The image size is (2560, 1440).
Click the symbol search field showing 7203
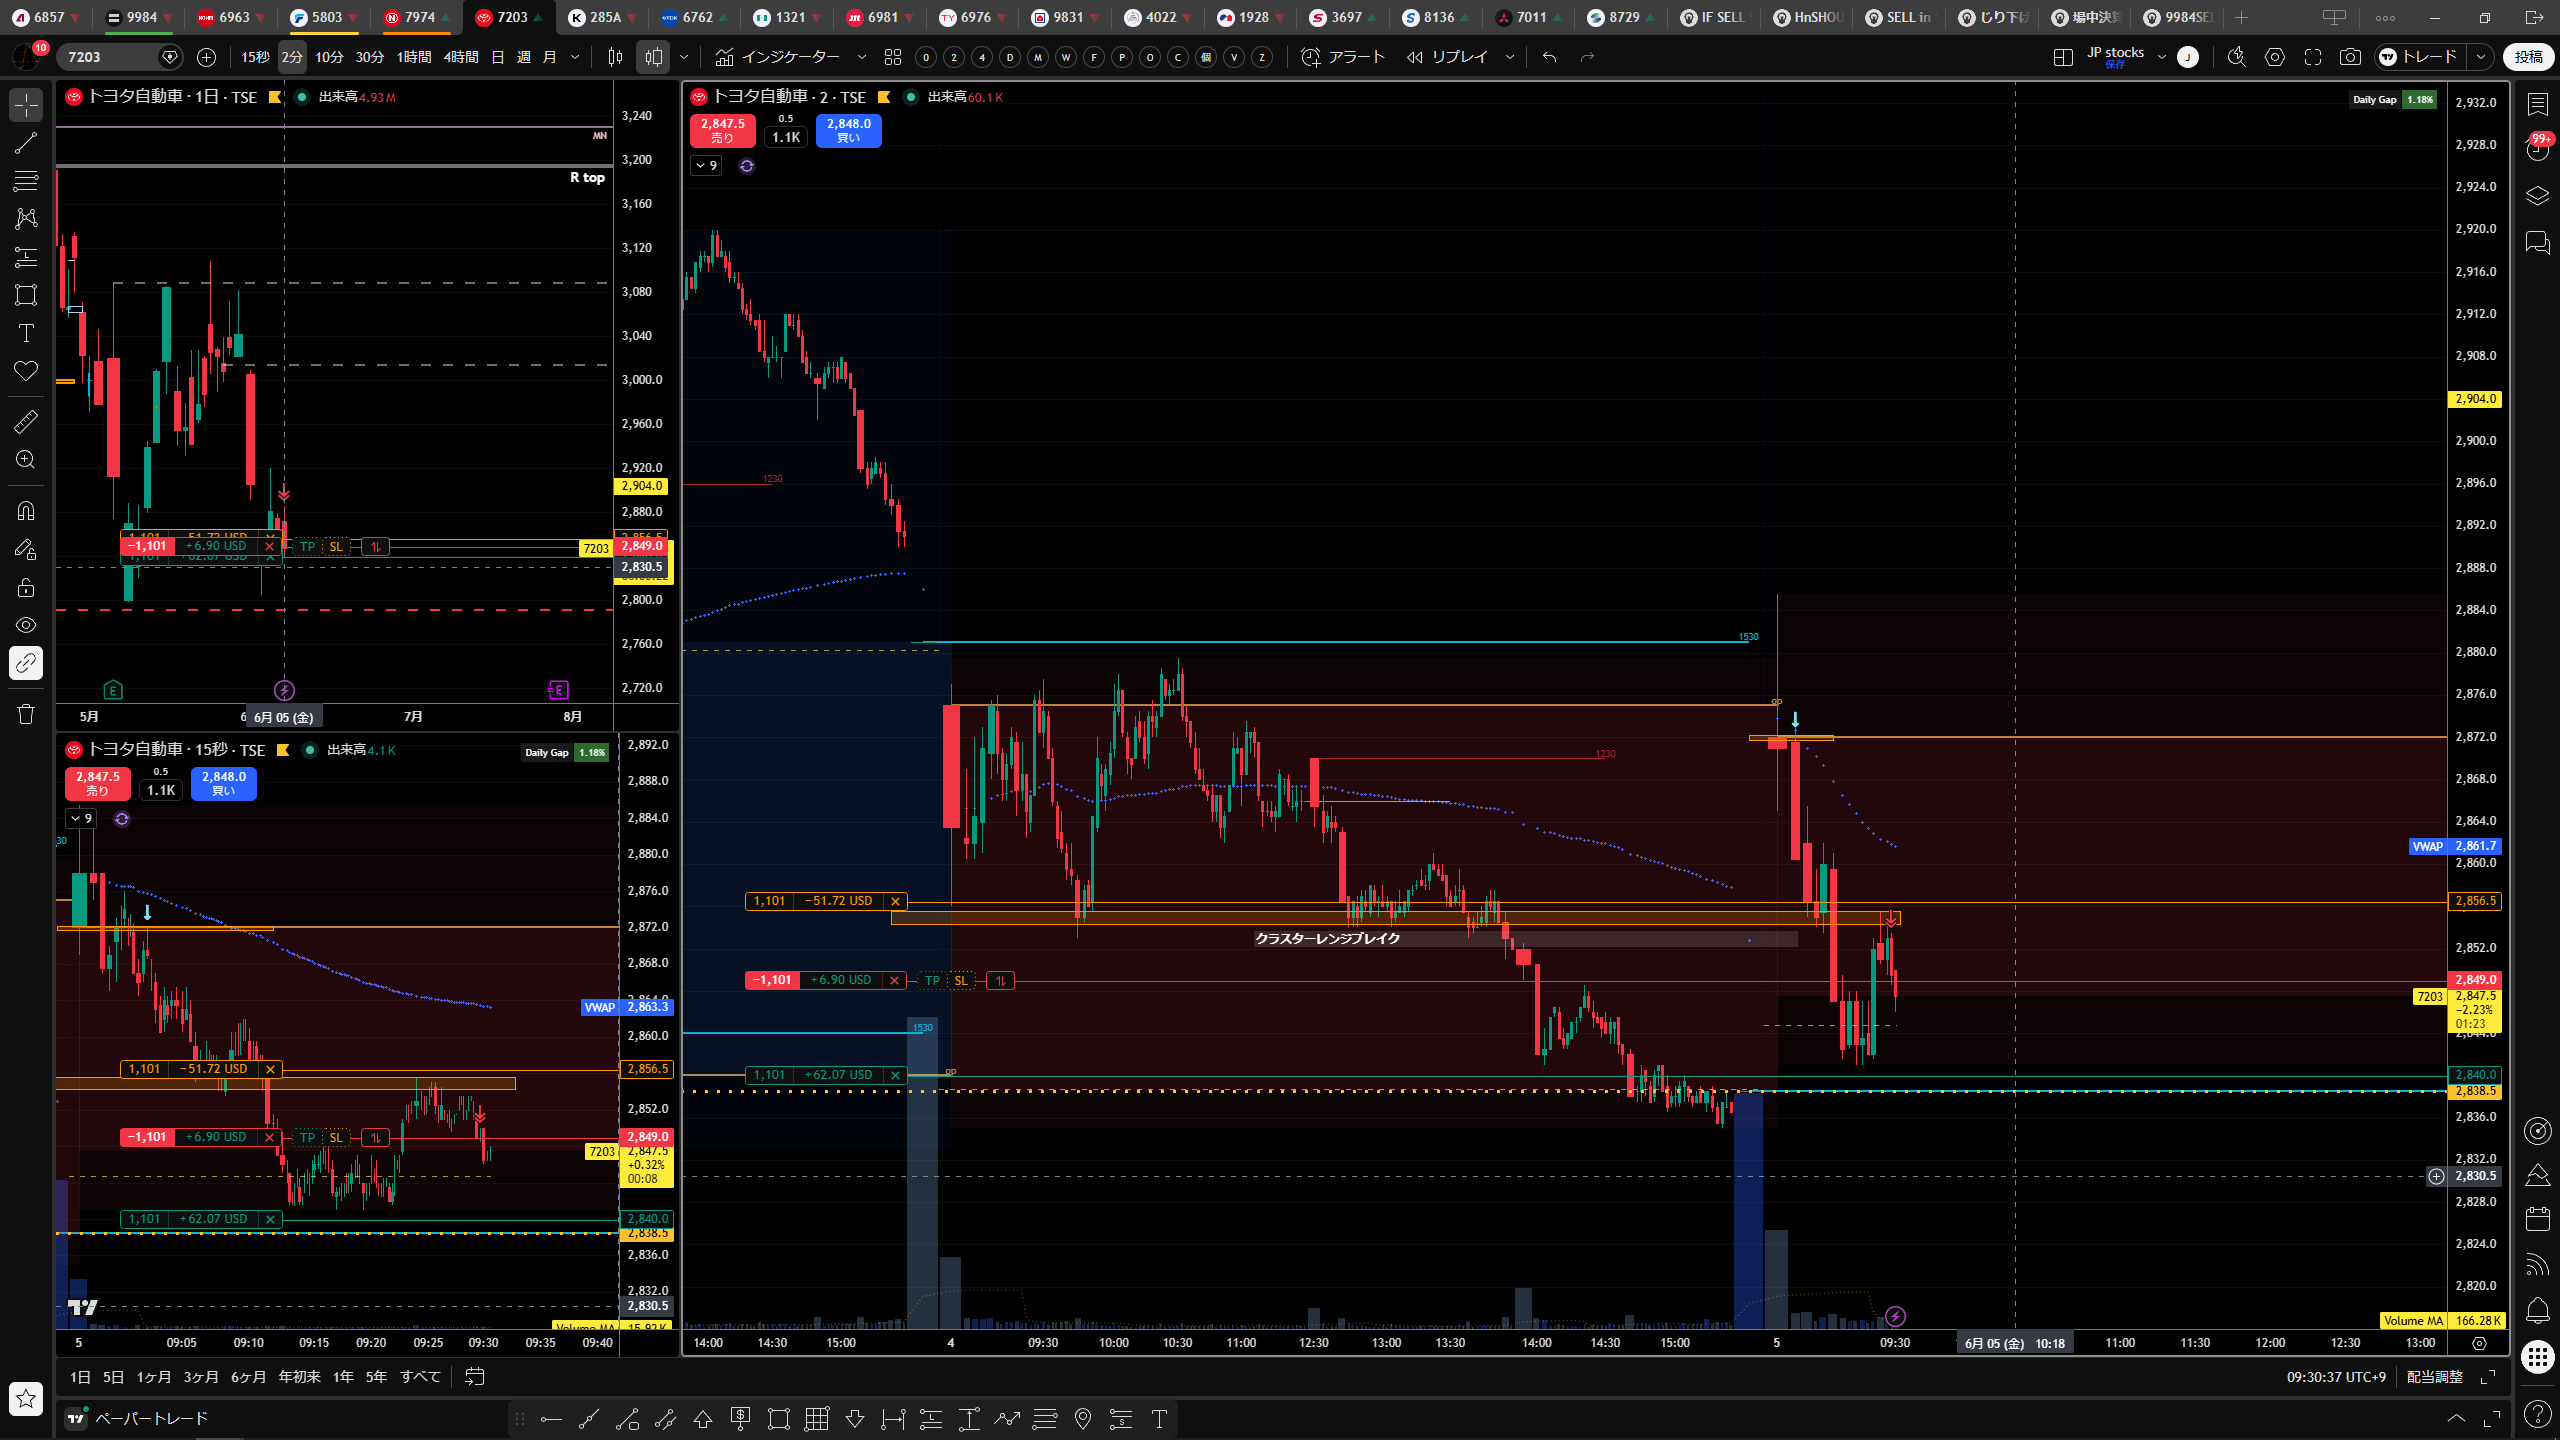click(110, 57)
